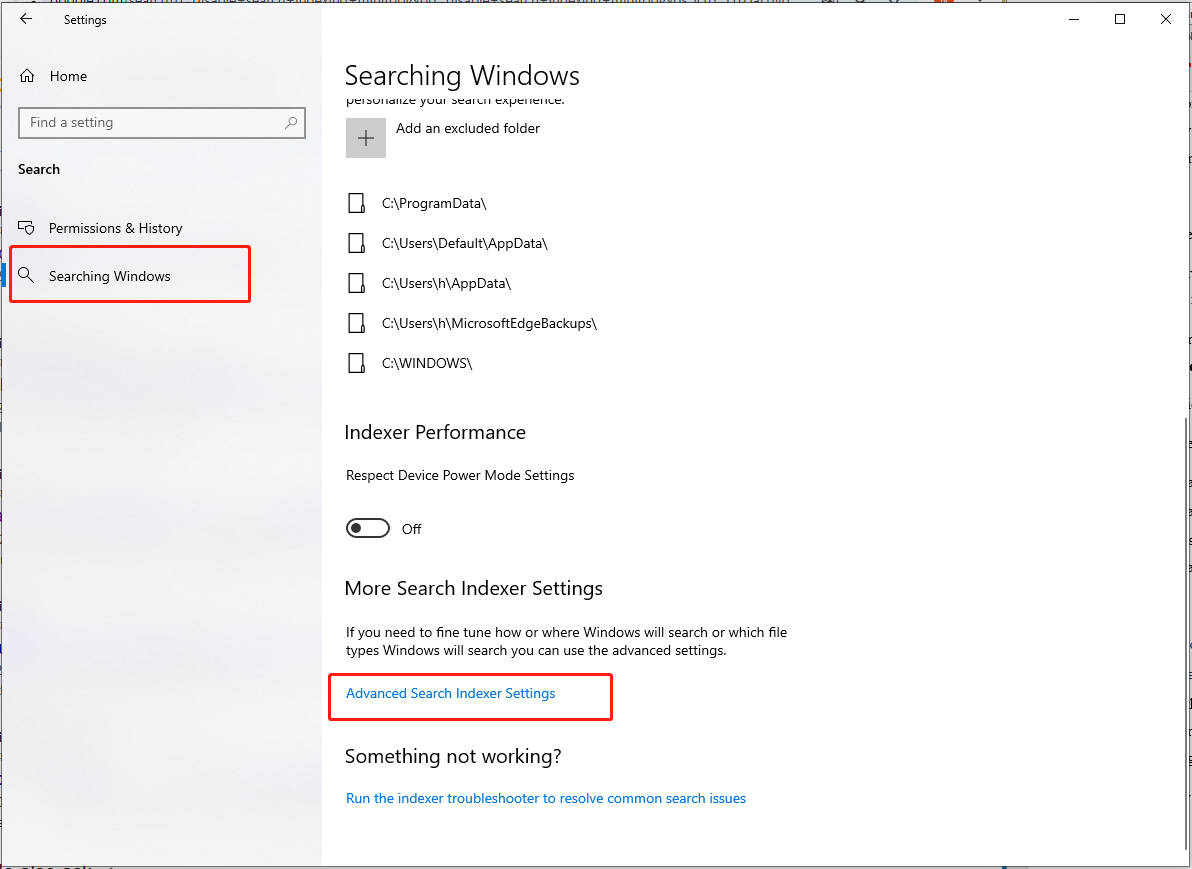
Task: Click the search magnifier in Find a setting
Action: pos(290,122)
